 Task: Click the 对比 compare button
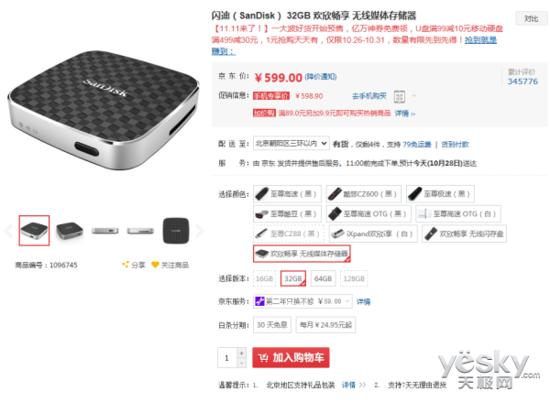(x=531, y=19)
